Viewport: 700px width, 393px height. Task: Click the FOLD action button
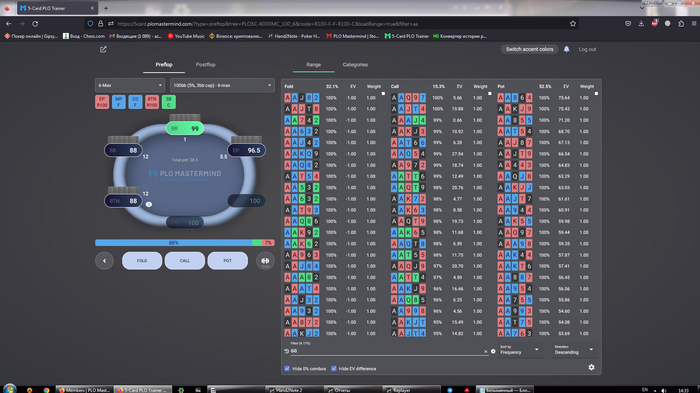pyautogui.click(x=142, y=261)
